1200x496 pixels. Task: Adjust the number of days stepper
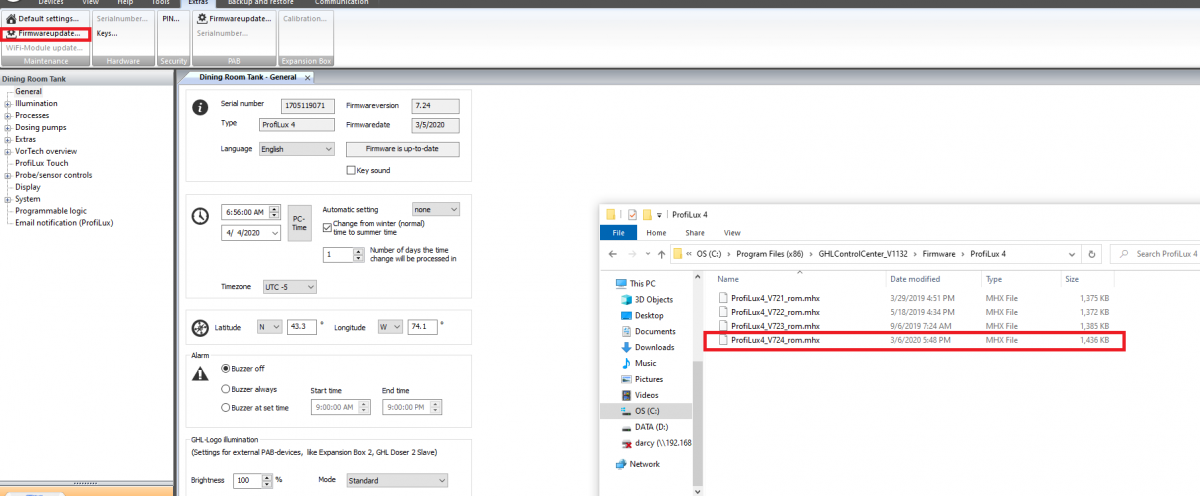pos(358,254)
